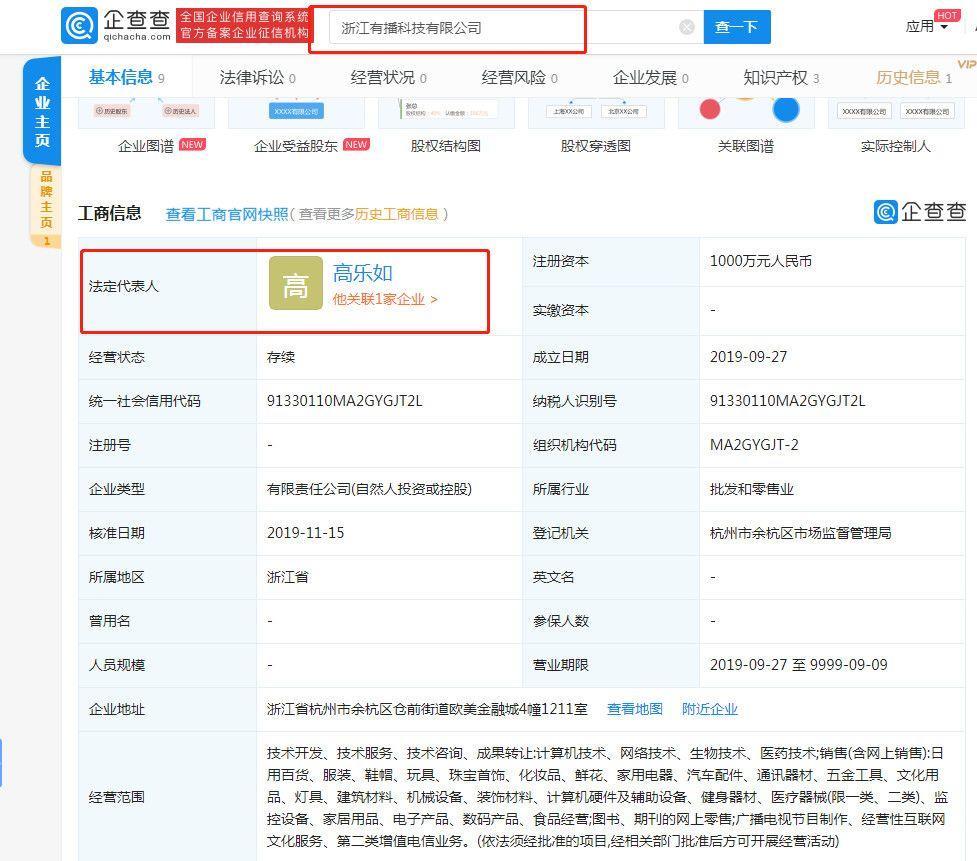Click the Qichacha logo icon
This screenshot has height=861, width=977.
(x=80, y=26)
